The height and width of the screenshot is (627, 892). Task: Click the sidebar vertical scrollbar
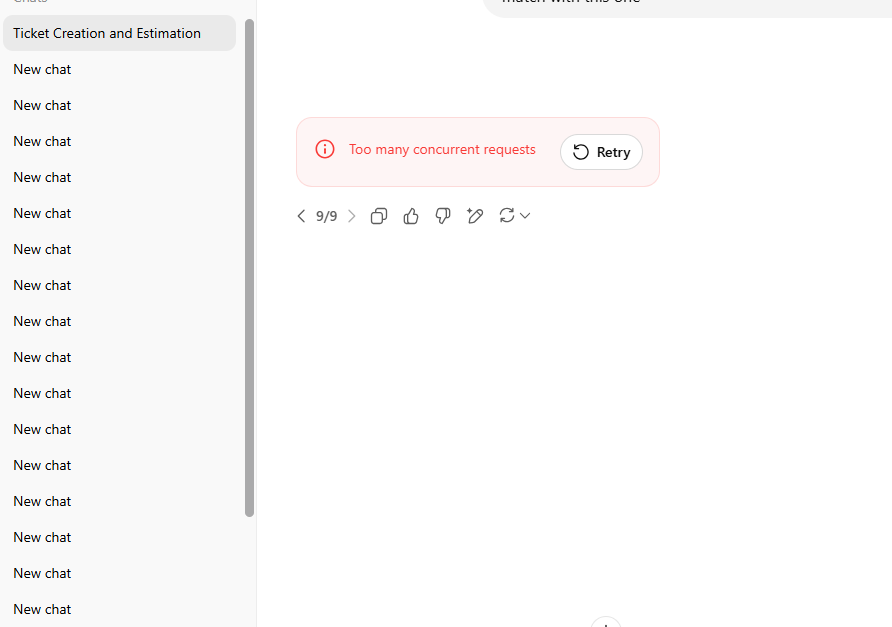pos(249,268)
